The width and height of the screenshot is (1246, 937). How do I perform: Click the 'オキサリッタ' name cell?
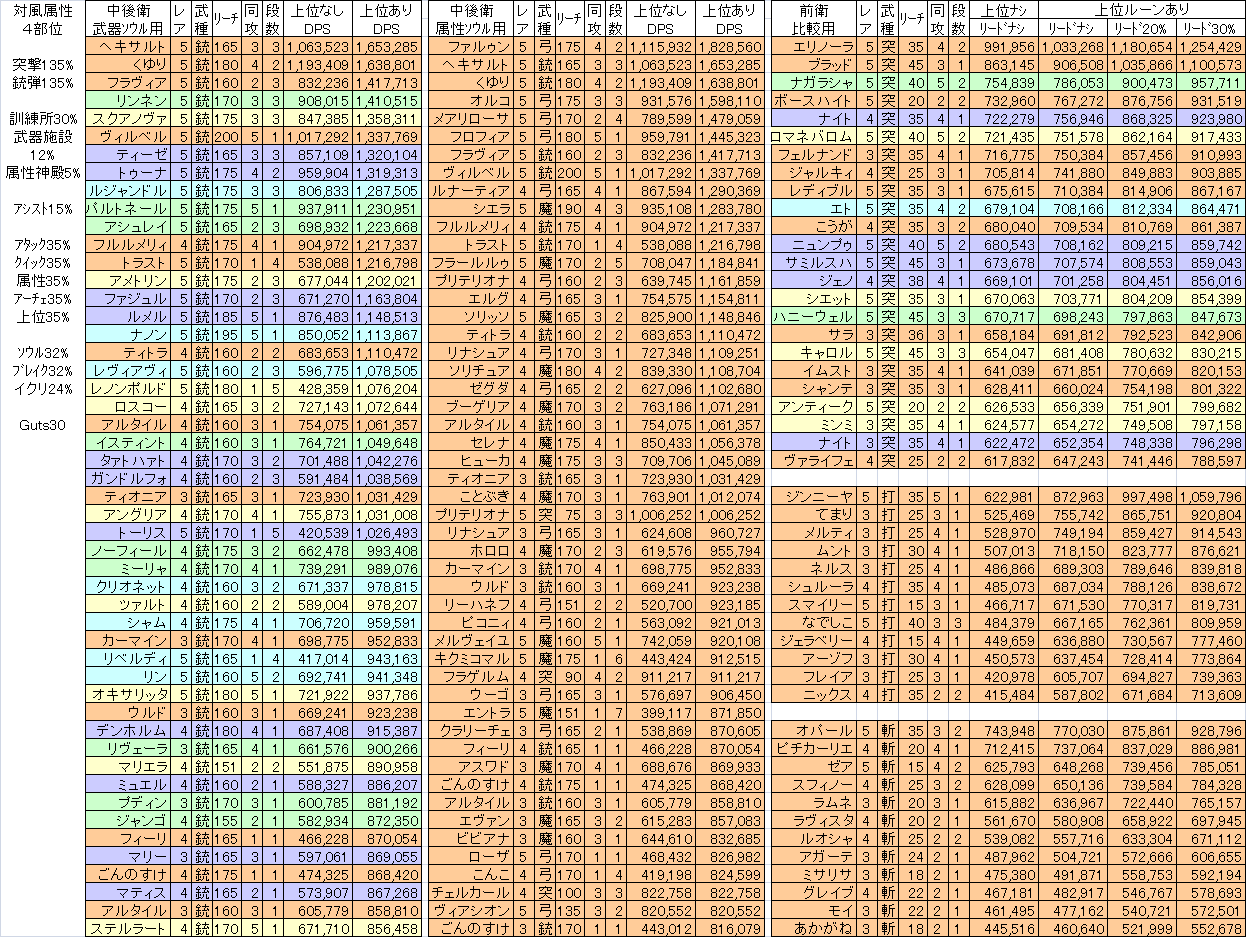click(x=127, y=694)
